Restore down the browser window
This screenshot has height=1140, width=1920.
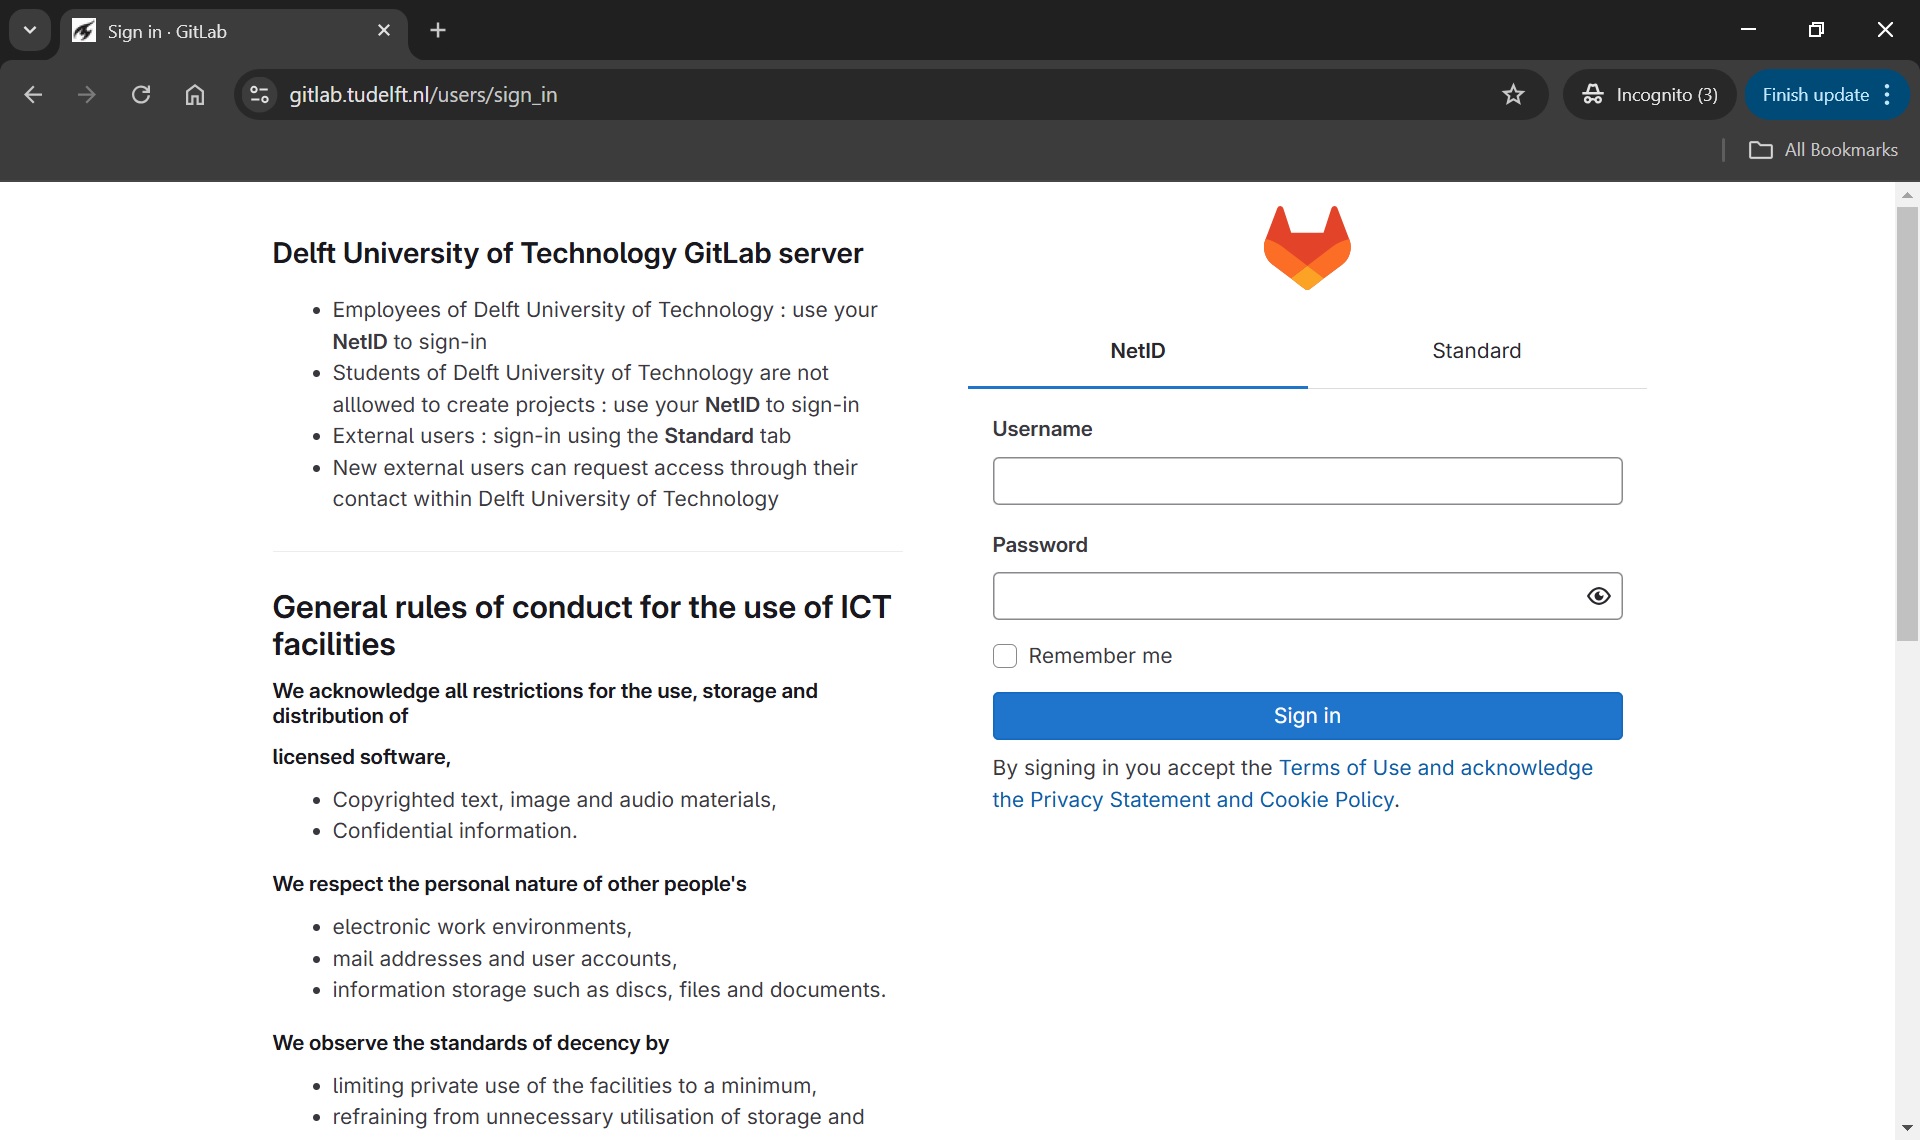tap(1816, 30)
